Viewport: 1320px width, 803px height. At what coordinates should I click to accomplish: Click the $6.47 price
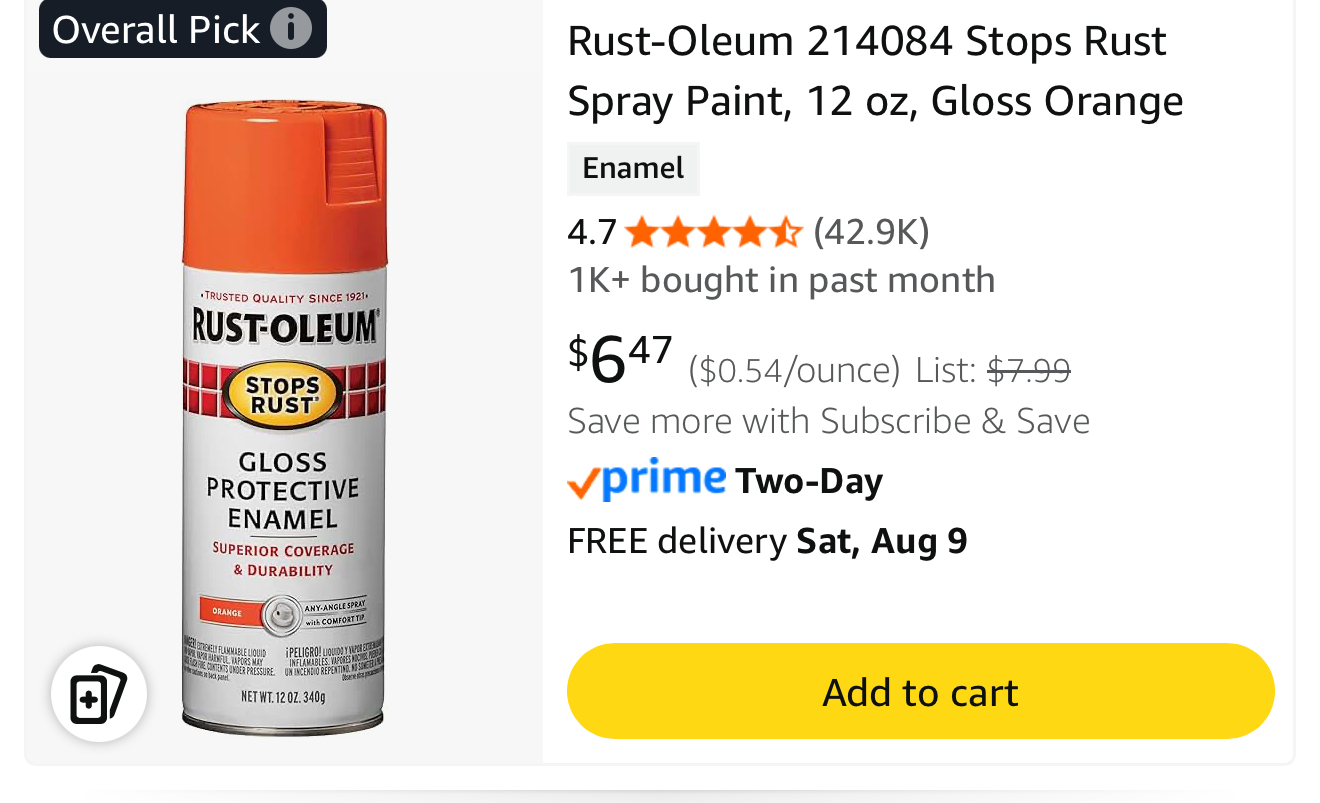620,358
